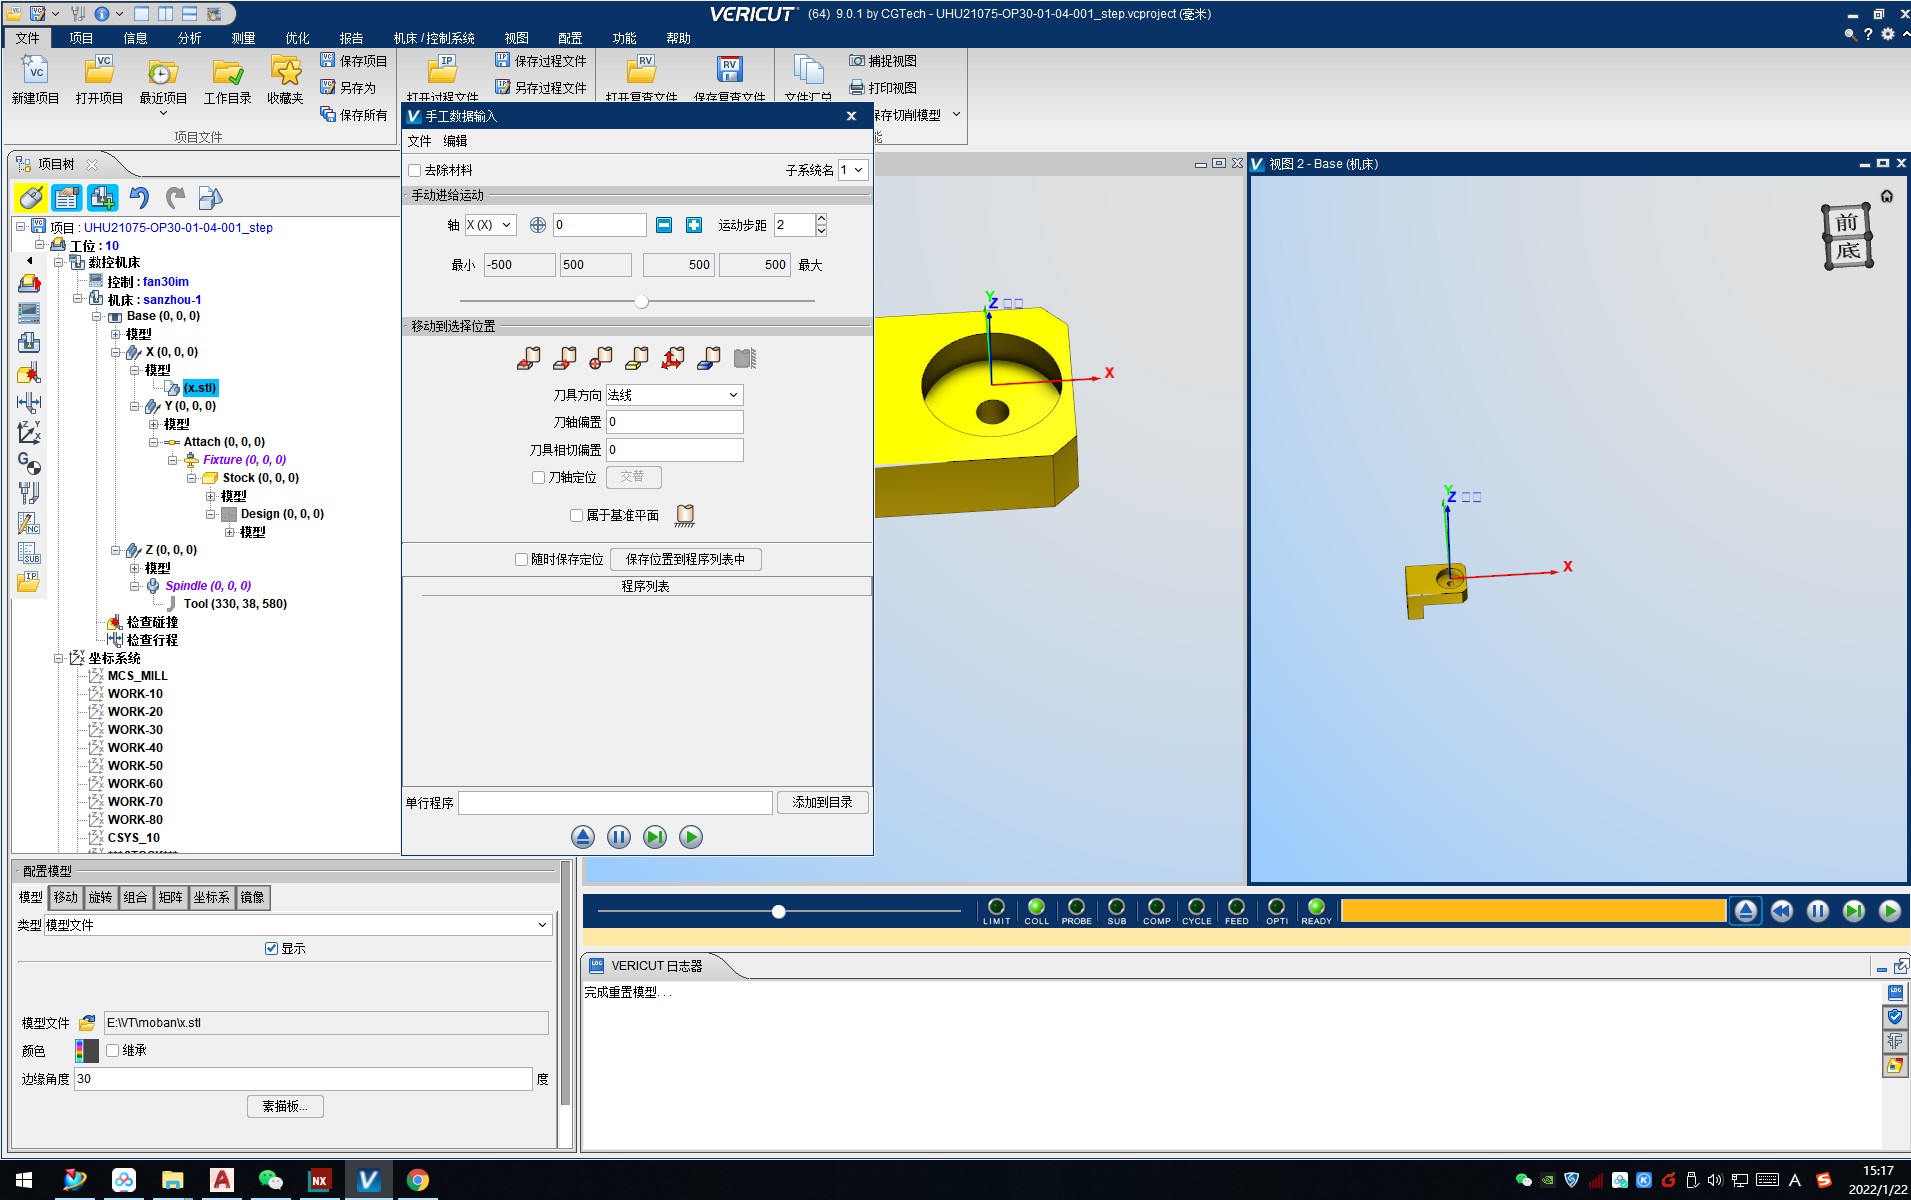The image size is (1911, 1200).
Task: Uncheck the 显示 checkbox
Action: tap(271, 948)
